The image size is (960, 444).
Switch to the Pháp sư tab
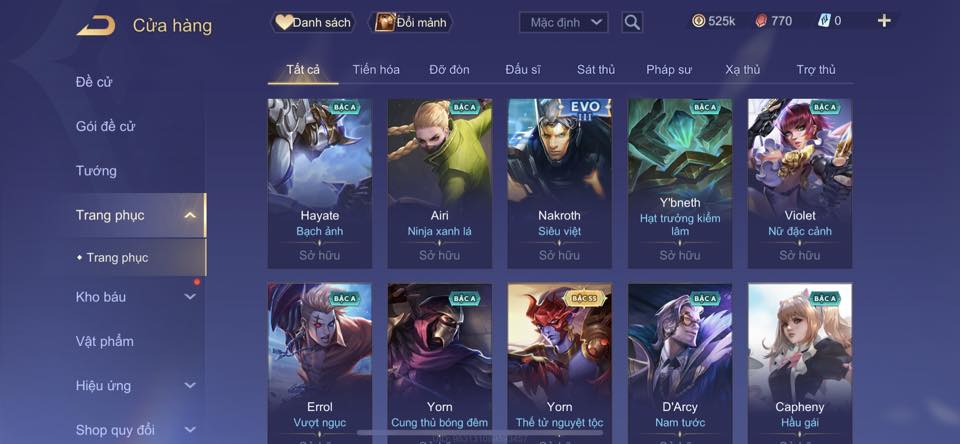[669, 70]
